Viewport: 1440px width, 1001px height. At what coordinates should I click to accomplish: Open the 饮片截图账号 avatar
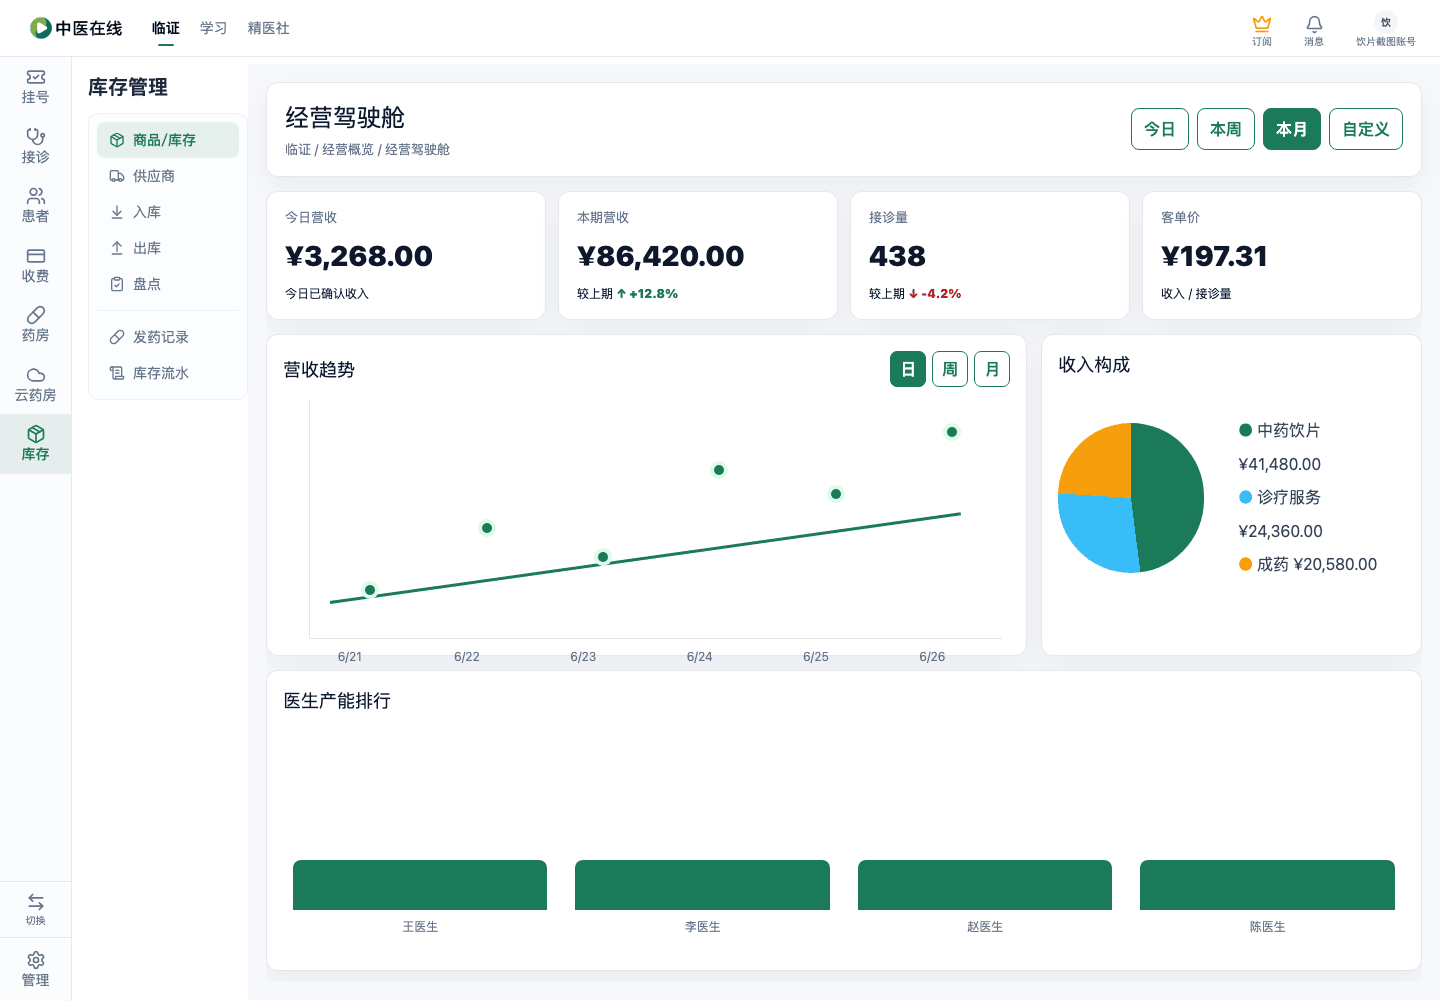(x=1386, y=22)
